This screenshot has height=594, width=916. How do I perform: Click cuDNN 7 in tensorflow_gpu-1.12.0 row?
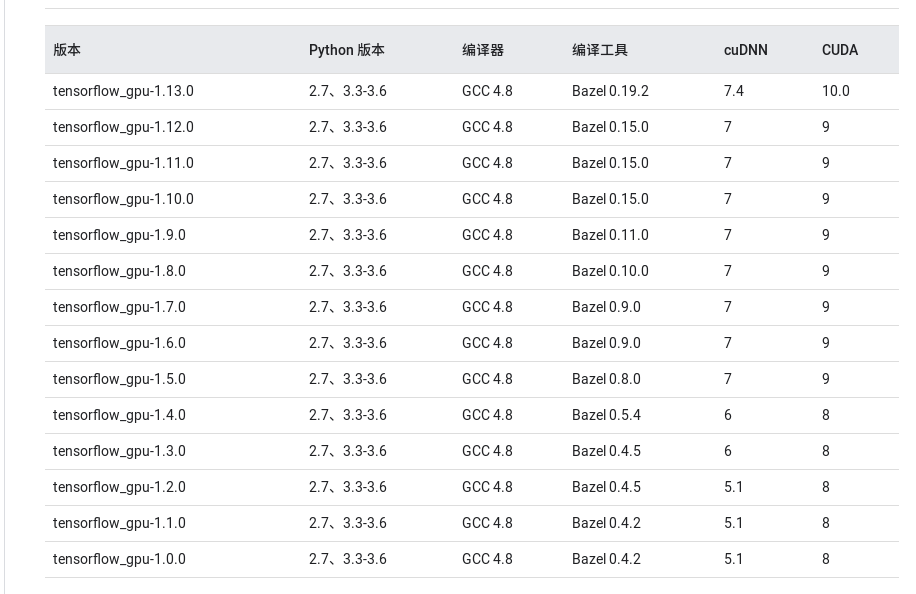728,127
